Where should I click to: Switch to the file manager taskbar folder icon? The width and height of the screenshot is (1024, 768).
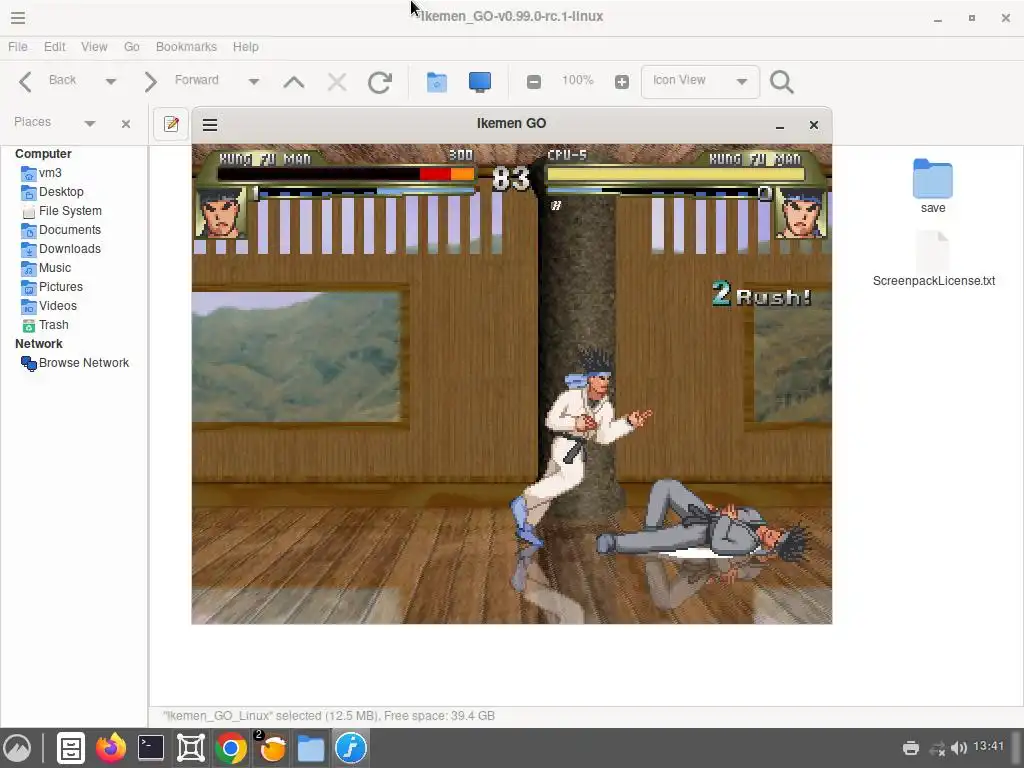click(x=311, y=748)
